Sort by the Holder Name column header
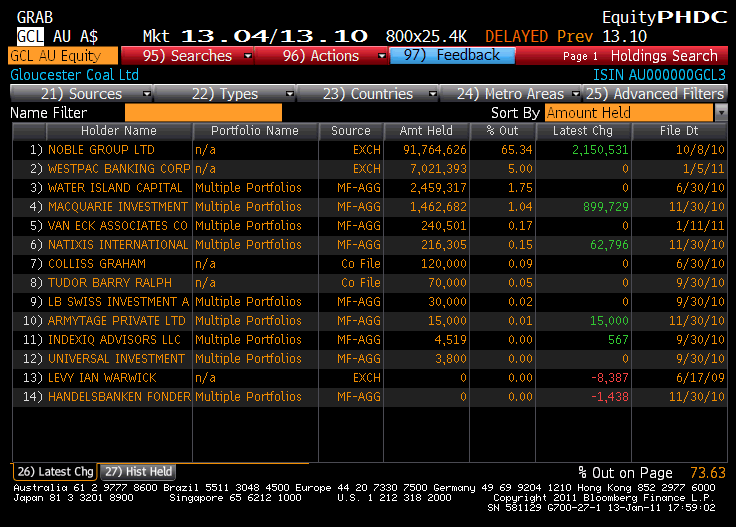The image size is (736, 527). (x=119, y=131)
